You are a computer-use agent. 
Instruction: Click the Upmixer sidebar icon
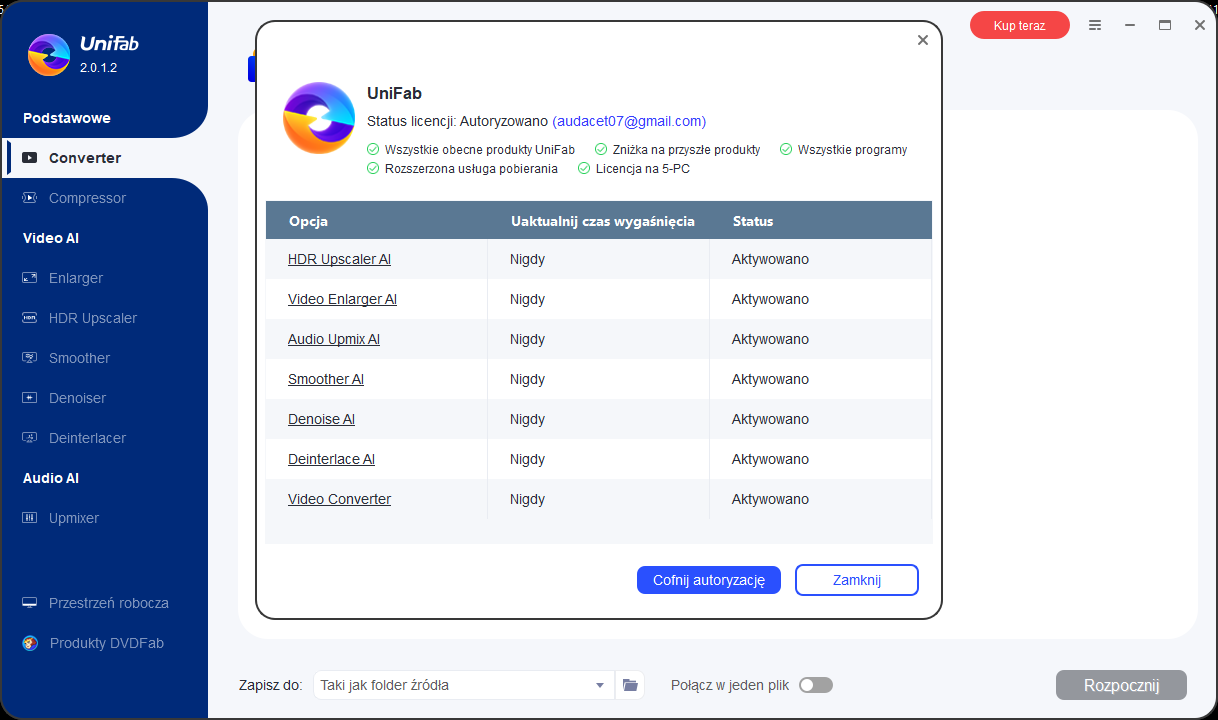(30, 518)
